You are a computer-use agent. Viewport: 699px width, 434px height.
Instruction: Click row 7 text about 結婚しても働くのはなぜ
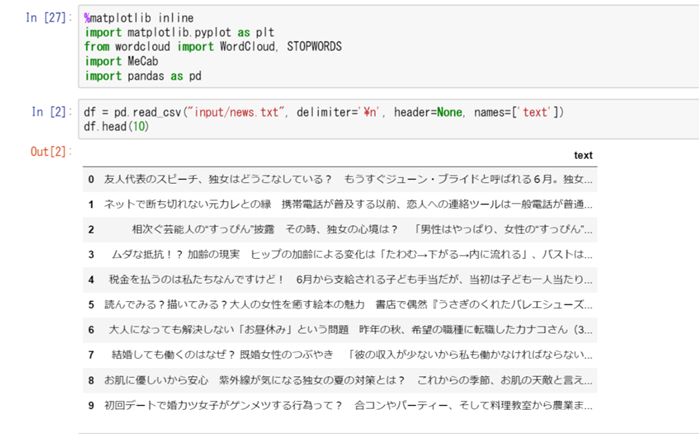352,355
